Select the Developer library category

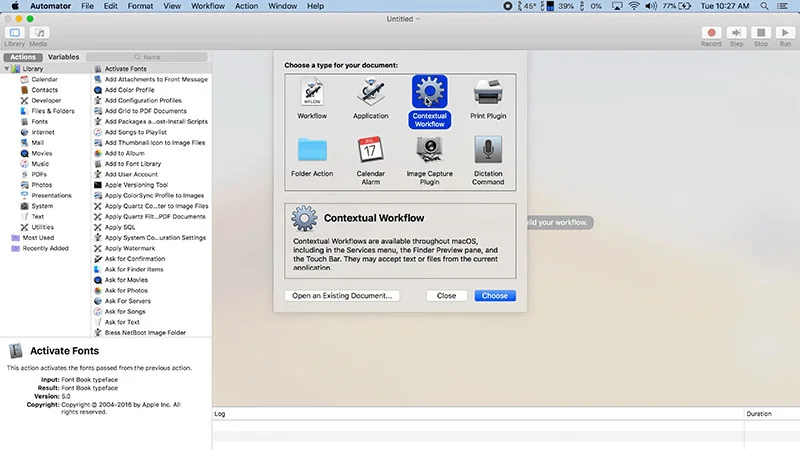pos(46,101)
